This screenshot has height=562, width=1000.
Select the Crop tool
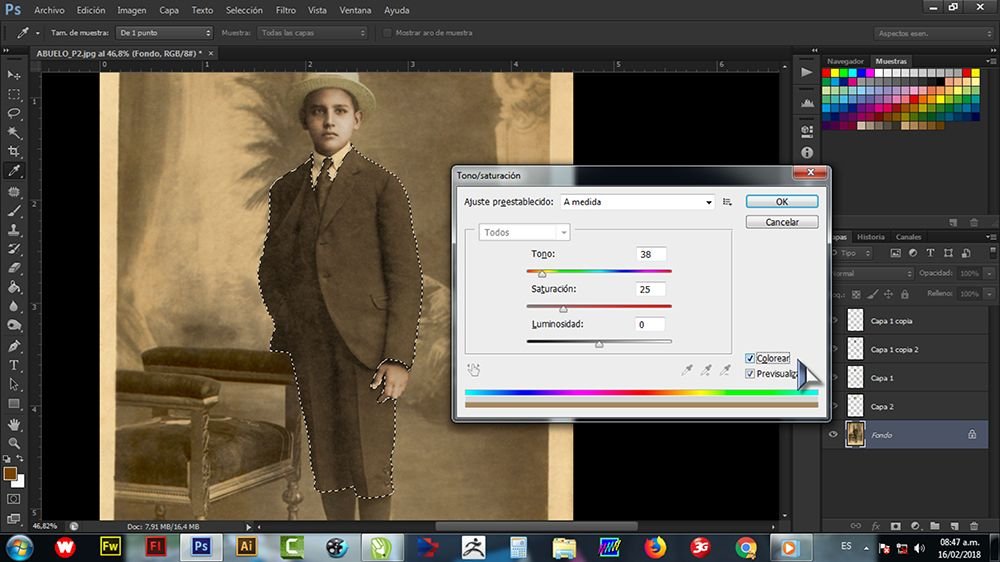click(13, 151)
